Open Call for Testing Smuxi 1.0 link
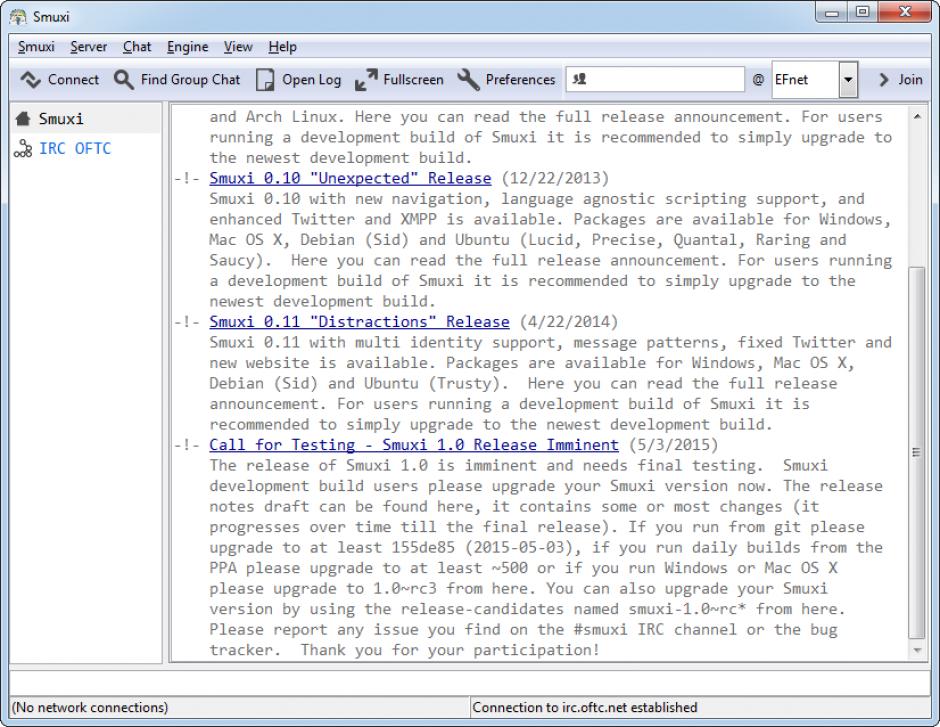 tap(414, 445)
